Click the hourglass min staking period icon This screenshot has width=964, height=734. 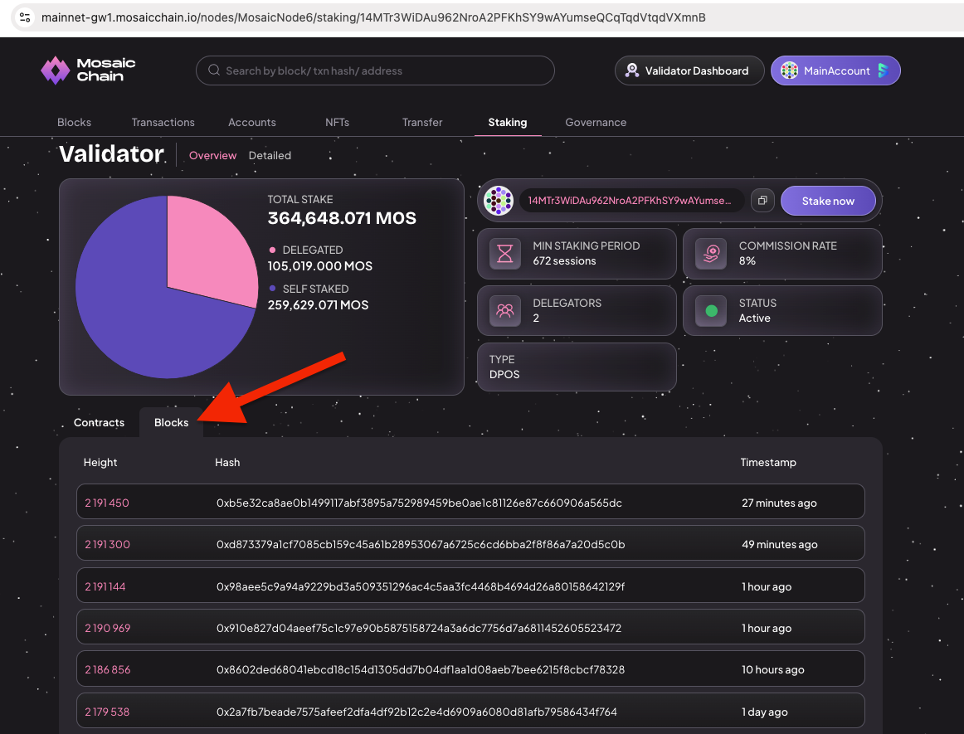coord(505,254)
